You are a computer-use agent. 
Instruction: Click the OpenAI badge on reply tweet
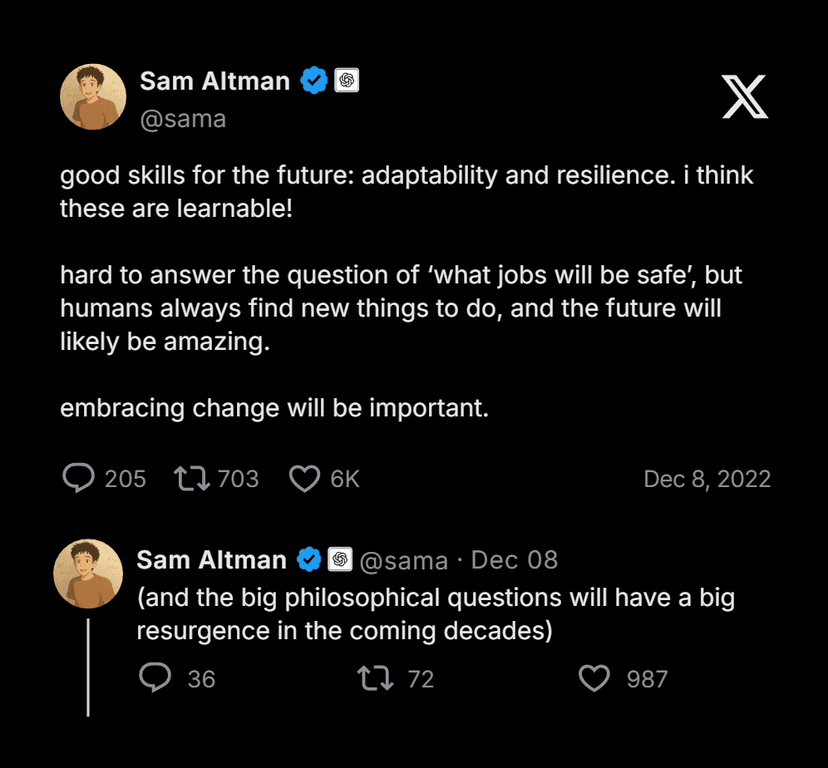340,559
